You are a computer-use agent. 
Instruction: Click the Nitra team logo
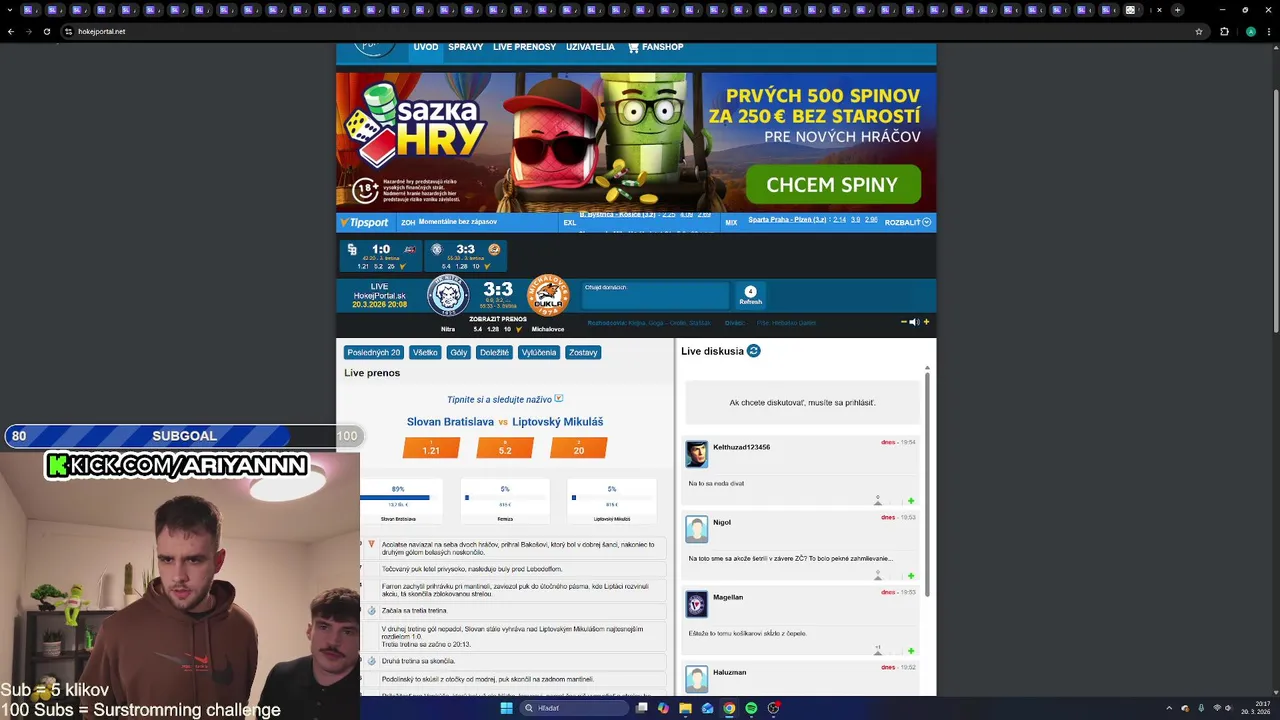(x=448, y=295)
